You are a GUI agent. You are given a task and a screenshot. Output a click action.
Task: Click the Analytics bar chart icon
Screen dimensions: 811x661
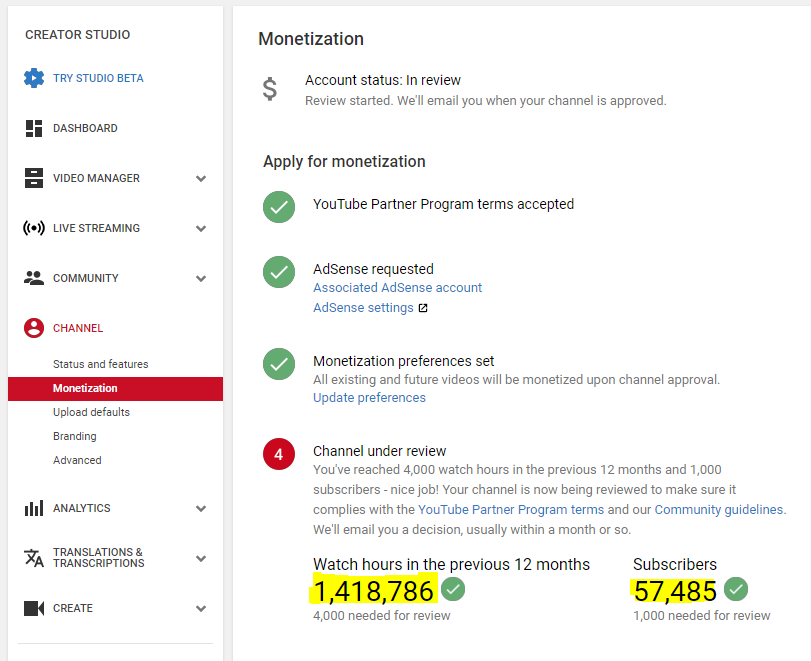tap(34, 508)
